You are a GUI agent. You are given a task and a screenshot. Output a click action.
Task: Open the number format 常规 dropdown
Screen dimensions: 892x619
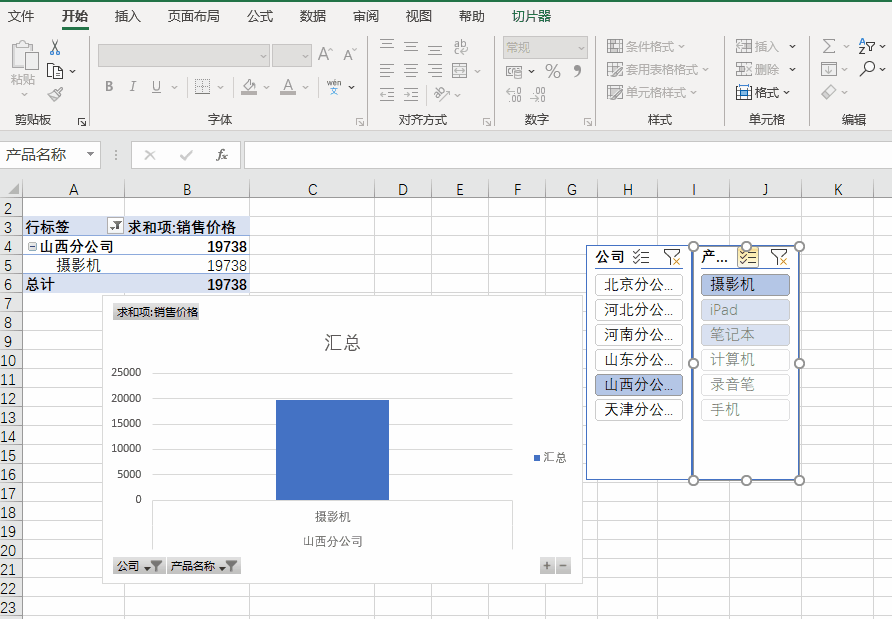[x=581, y=48]
